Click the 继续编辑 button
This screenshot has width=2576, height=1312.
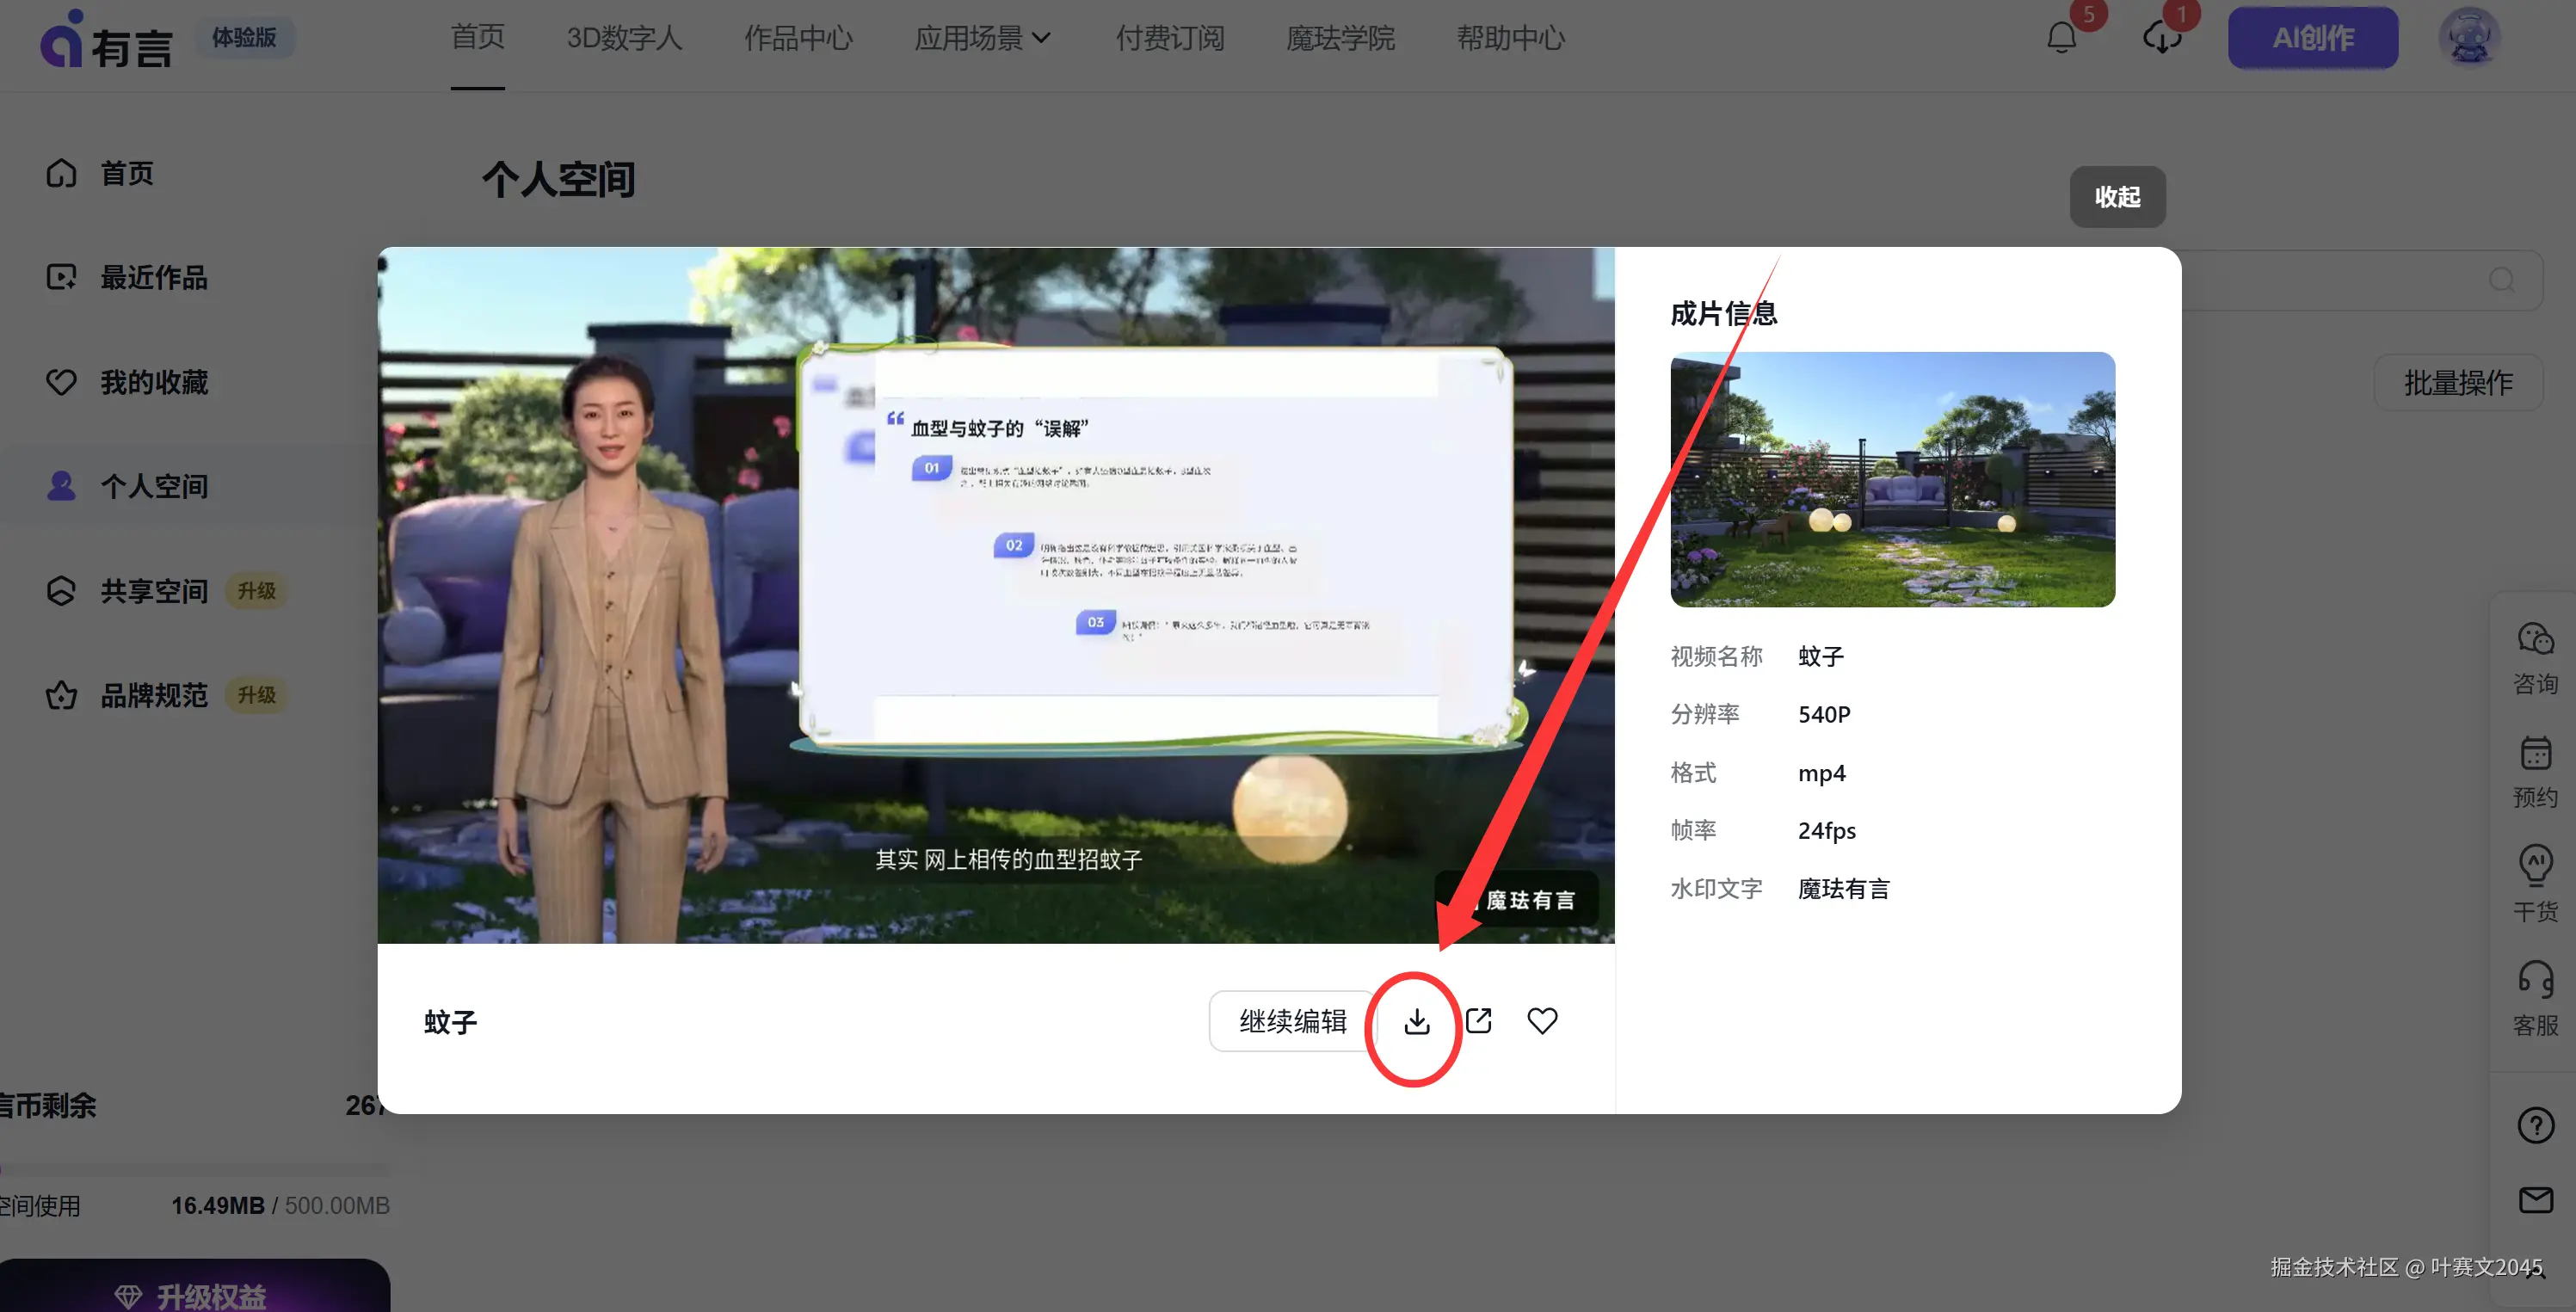1292,1021
